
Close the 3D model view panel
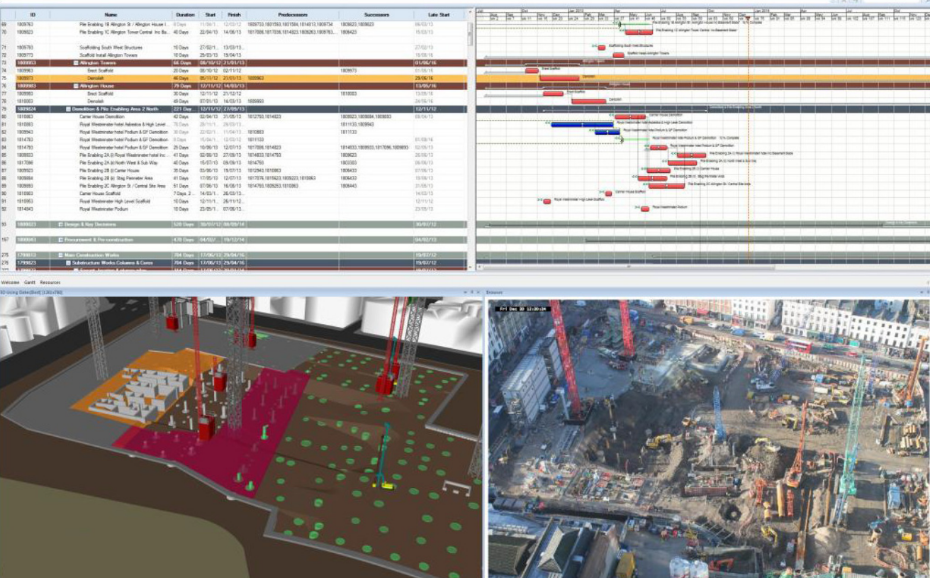[479, 291]
